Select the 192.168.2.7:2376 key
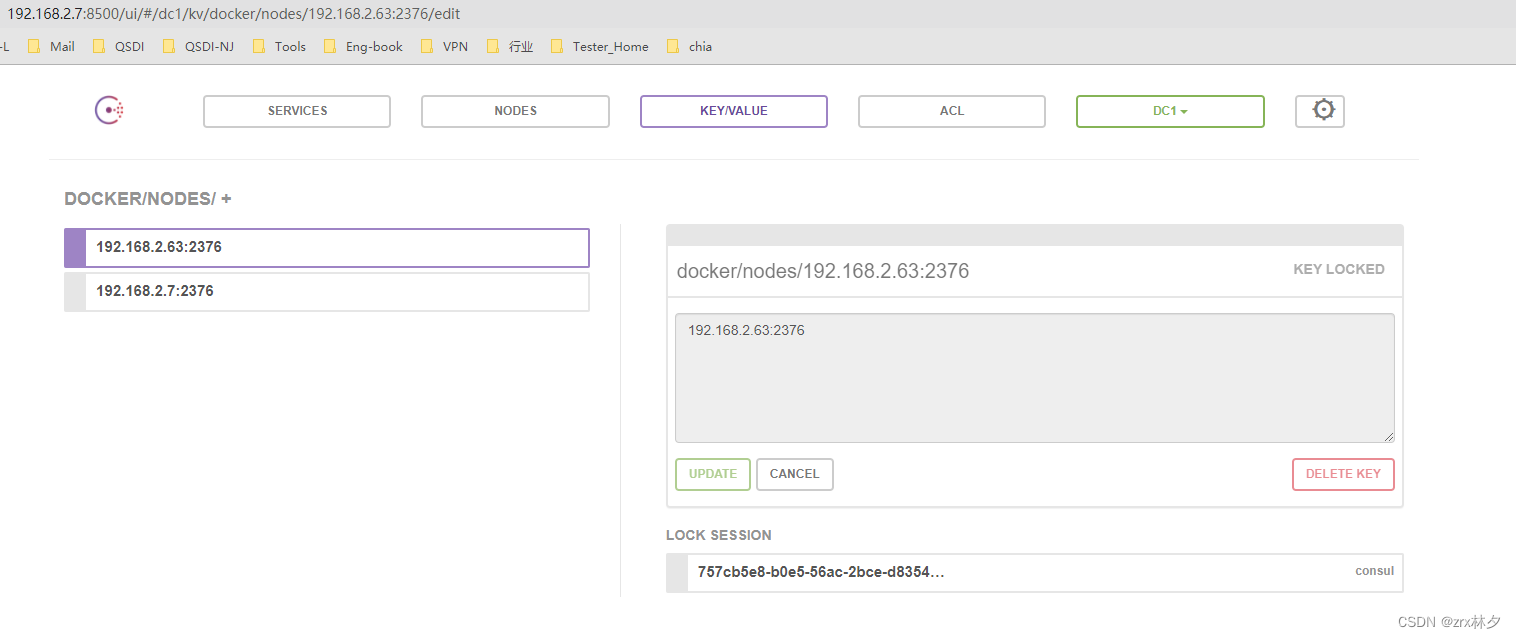Image resolution: width=1516 pixels, height=638 pixels. (x=327, y=291)
